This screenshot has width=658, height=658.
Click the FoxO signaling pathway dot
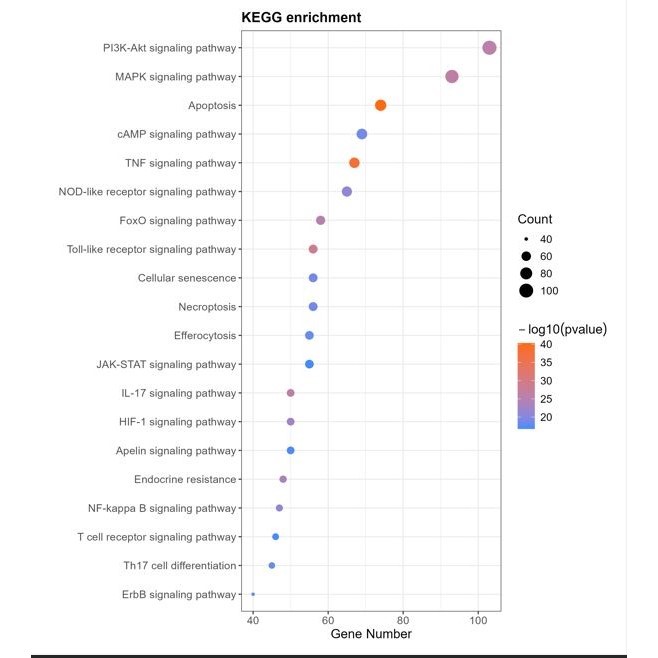[320, 220]
